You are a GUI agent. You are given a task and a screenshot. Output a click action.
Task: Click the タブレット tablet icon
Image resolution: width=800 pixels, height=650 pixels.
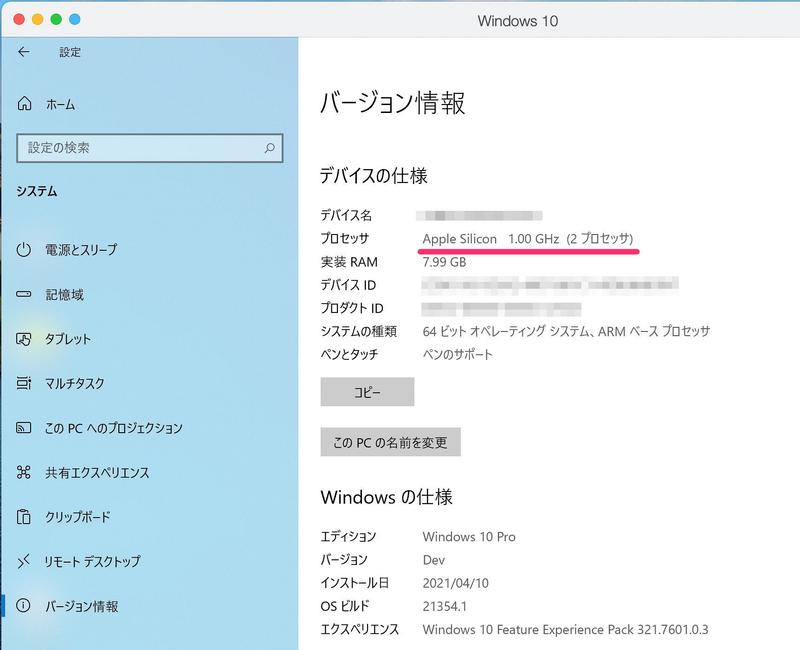(x=24, y=339)
